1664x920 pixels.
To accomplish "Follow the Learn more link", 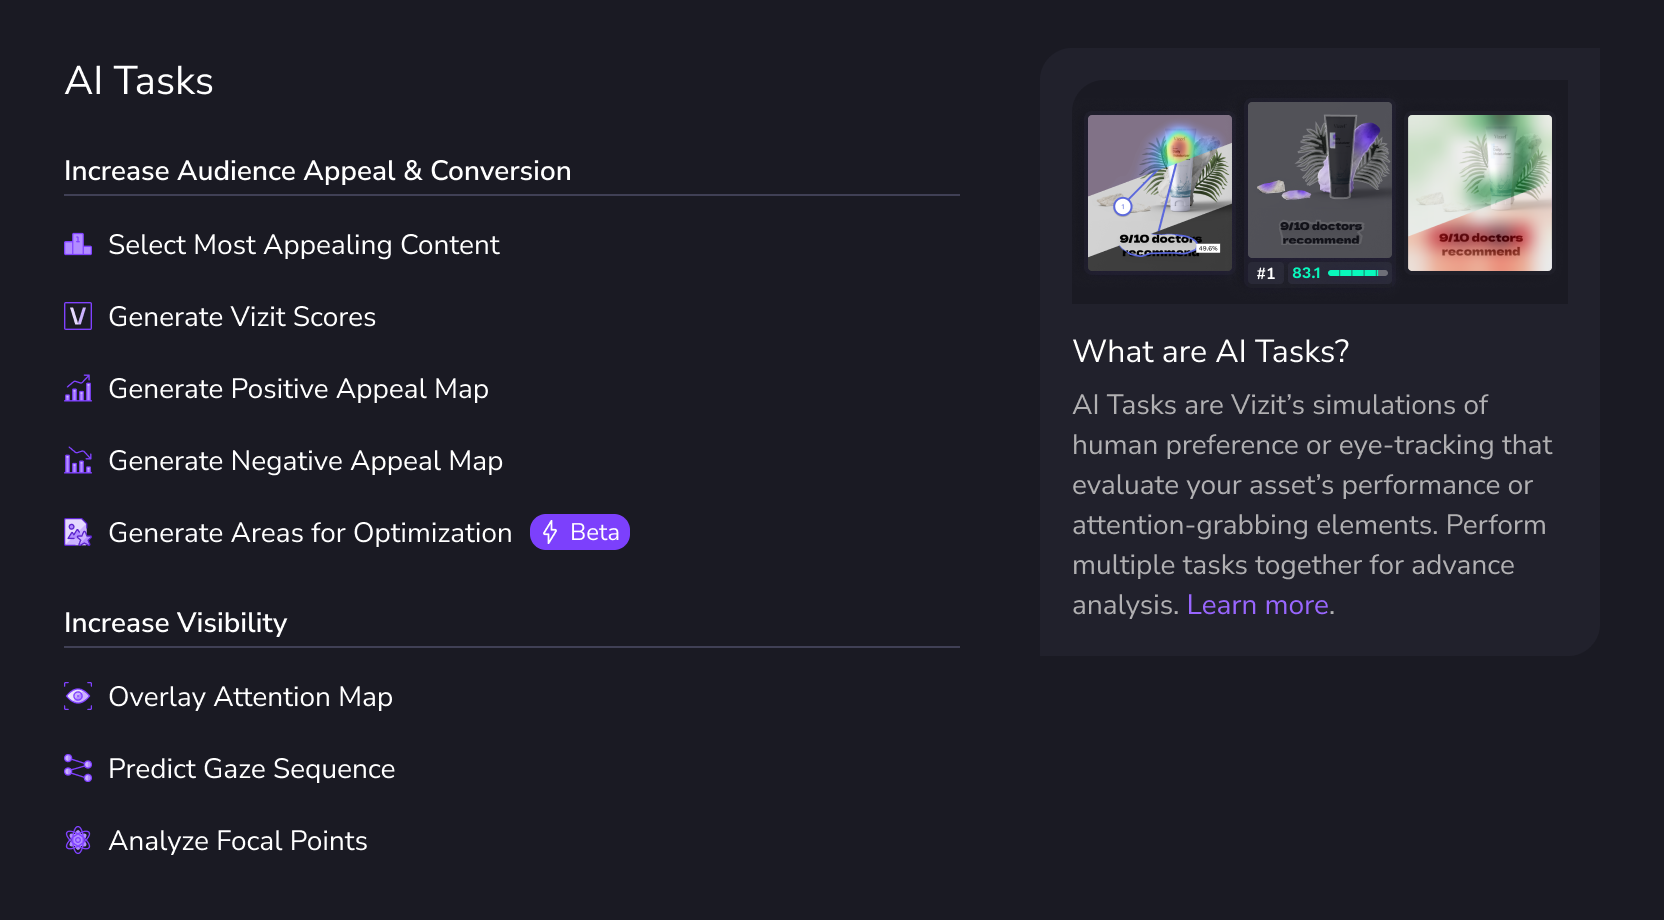I will [x=1257, y=605].
